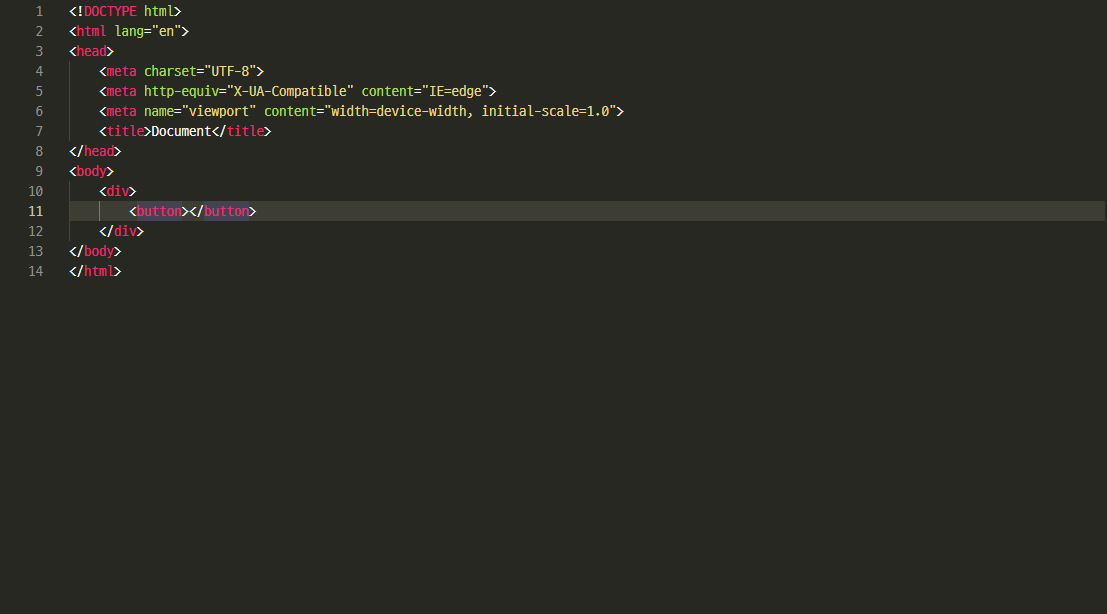Click the name attribute on line 6
The height and width of the screenshot is (614, 1107).
[x=159, y=112]
